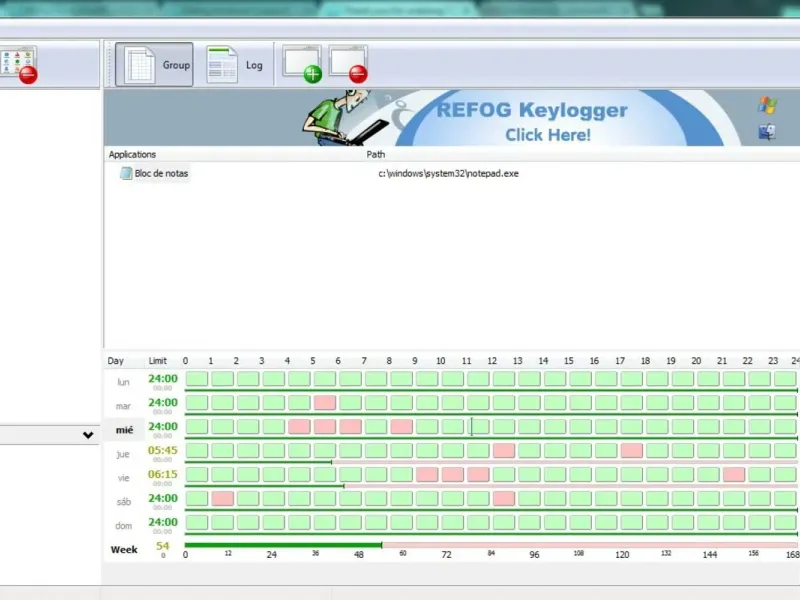
Task: Click the add application window icon
Action: tap(303, 64)
